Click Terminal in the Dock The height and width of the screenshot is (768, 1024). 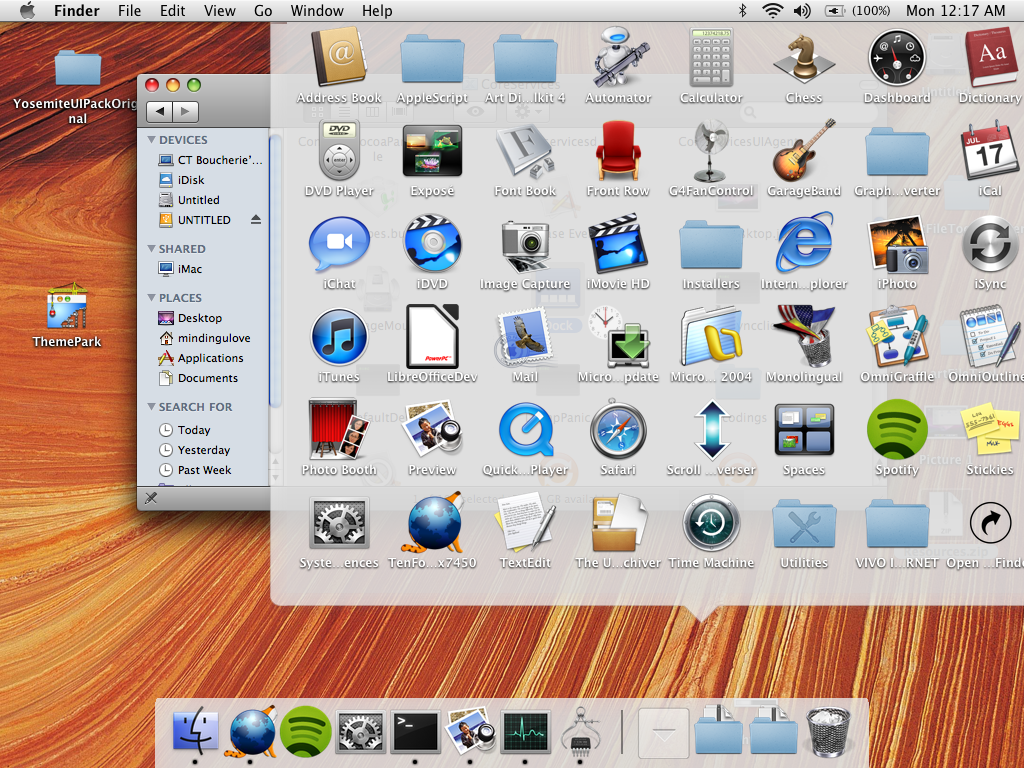point(415,732)
